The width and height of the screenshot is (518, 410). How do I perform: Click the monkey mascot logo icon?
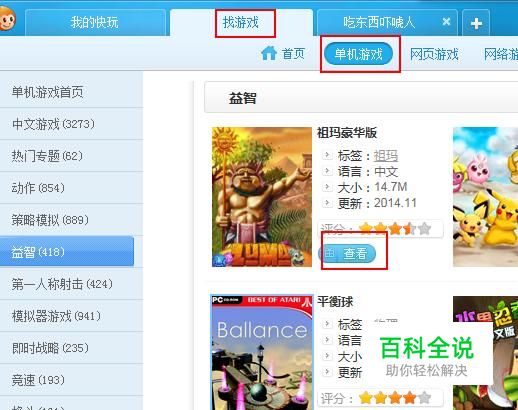[x=7, y=20]
